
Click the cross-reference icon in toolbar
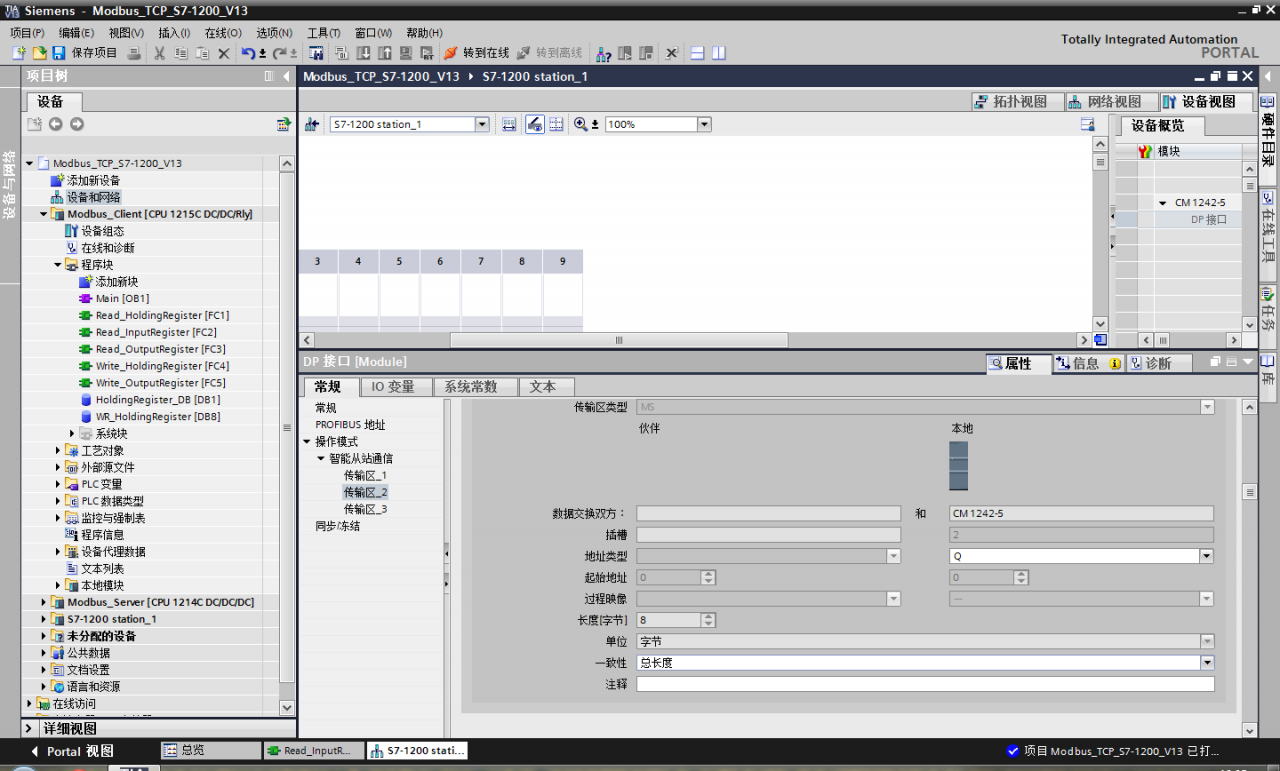coord(671,53)
